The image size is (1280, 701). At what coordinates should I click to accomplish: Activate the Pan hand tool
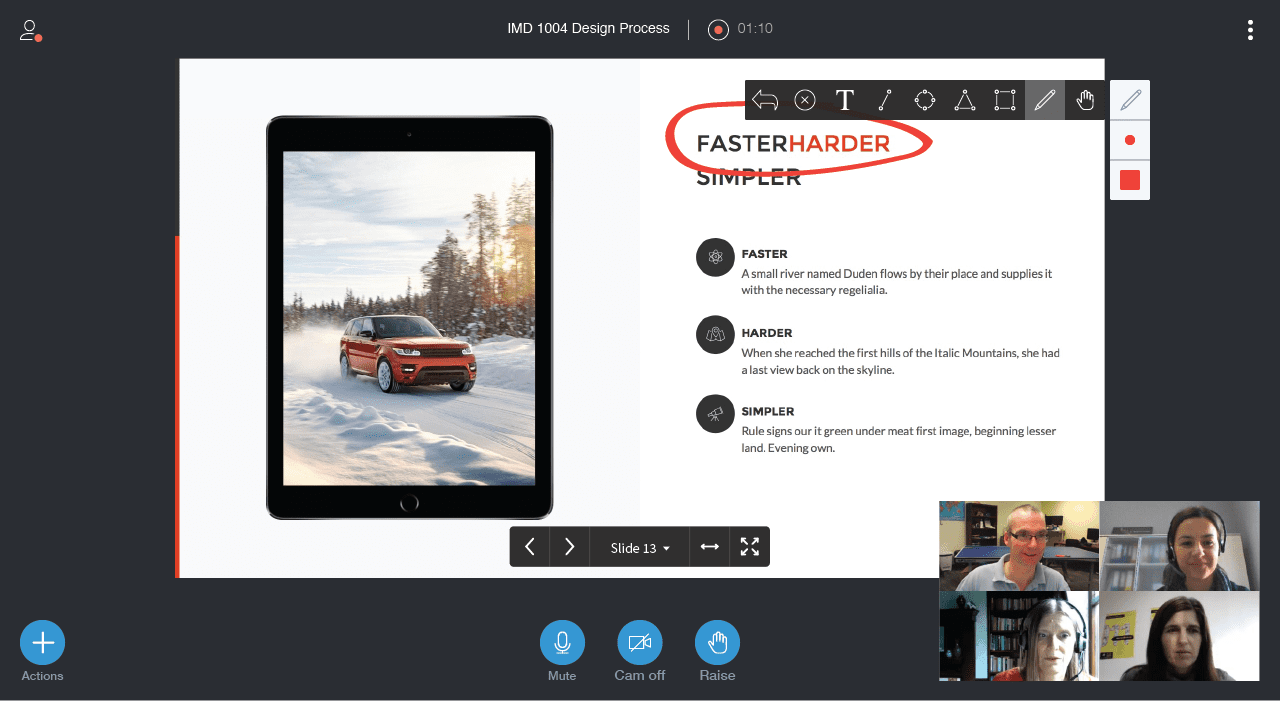(1085, 100)
